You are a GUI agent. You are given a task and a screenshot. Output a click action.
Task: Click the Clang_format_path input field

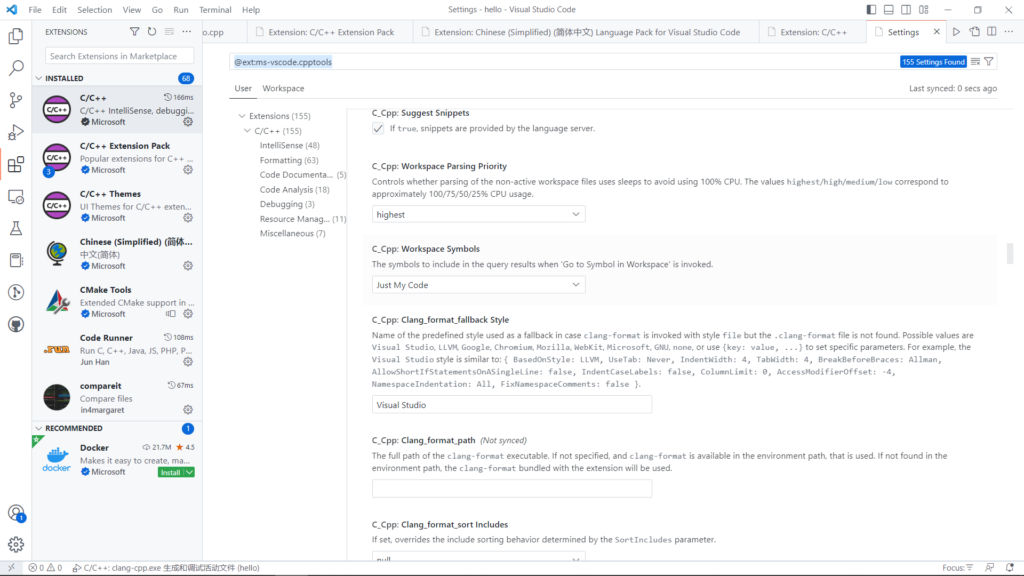click(511, 489)
